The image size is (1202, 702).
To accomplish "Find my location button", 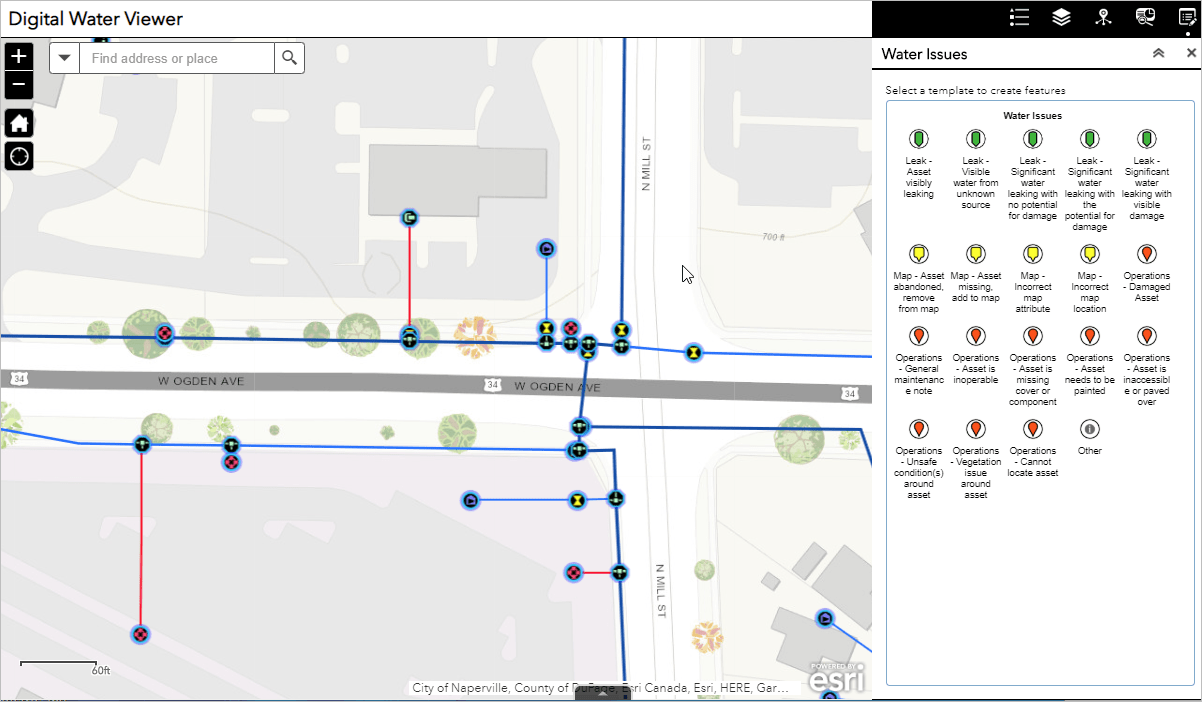I will point(19,156).
